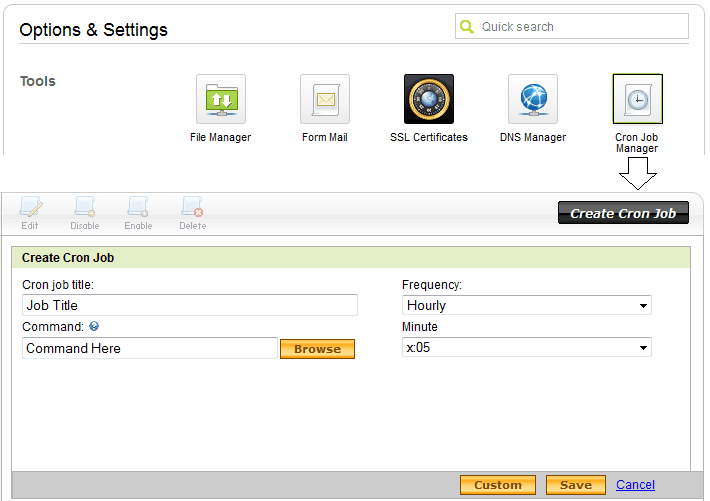The image size is (710, 501).
Task: Click the Cancel link
Action: pos(635,485)
